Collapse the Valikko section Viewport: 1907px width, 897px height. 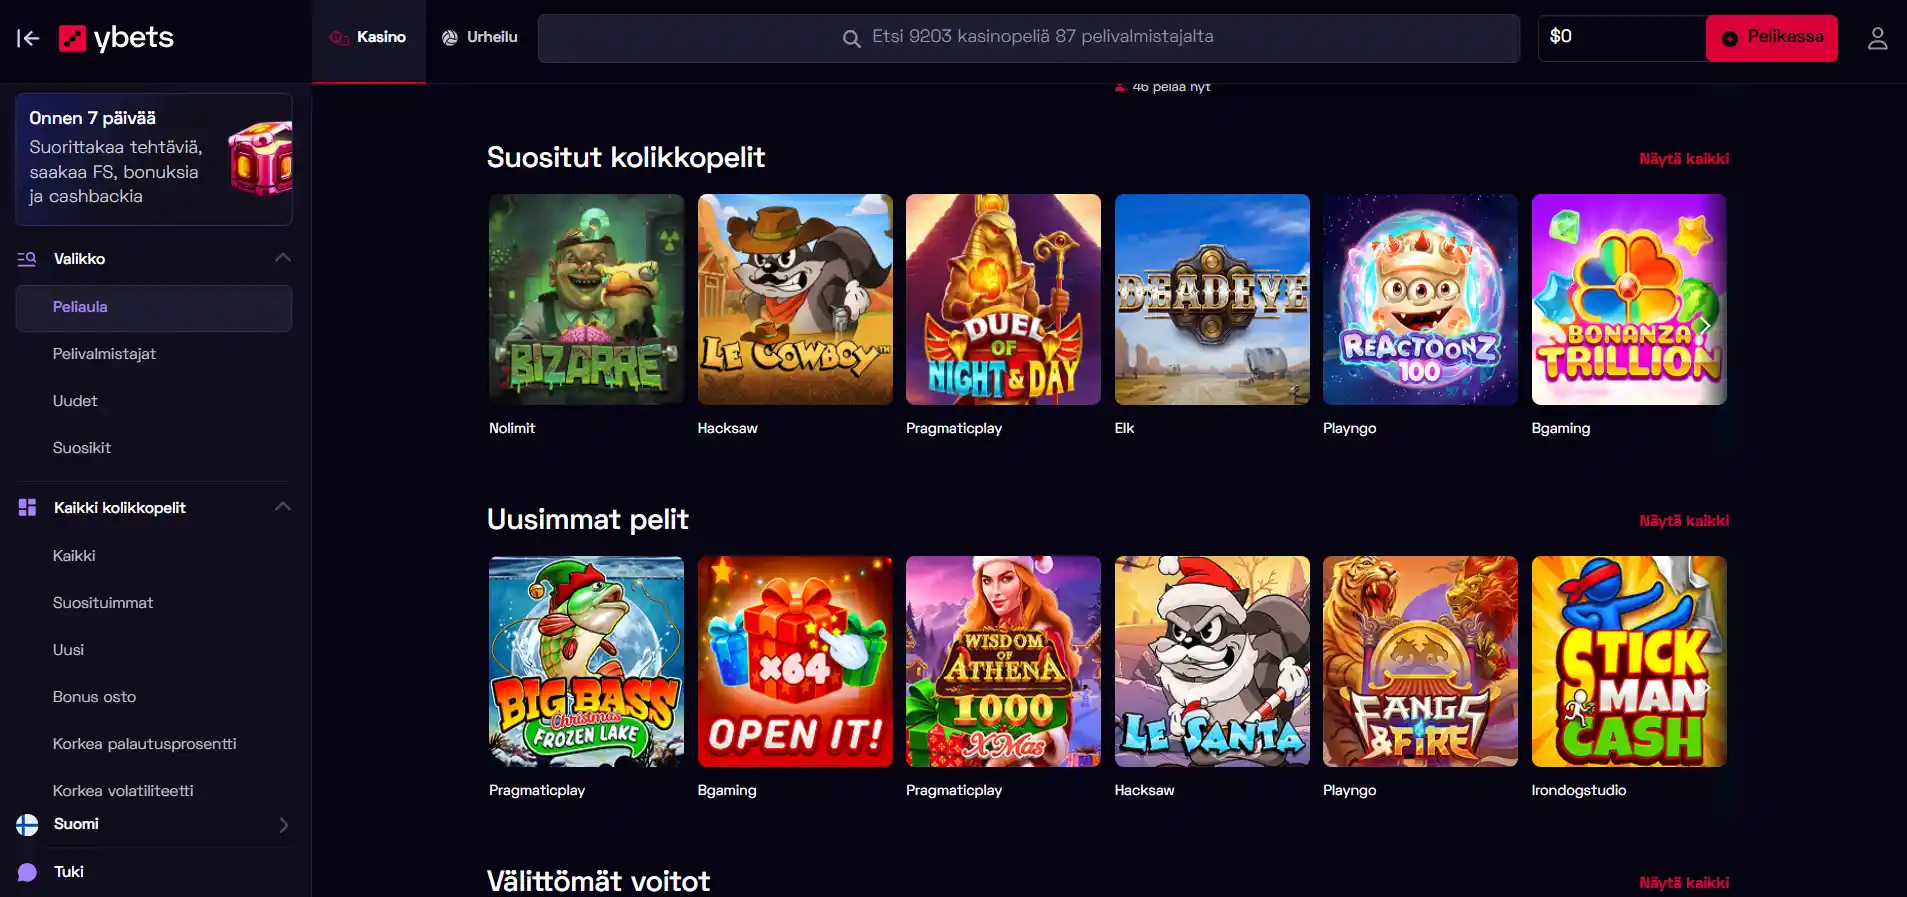click(283, 258)
